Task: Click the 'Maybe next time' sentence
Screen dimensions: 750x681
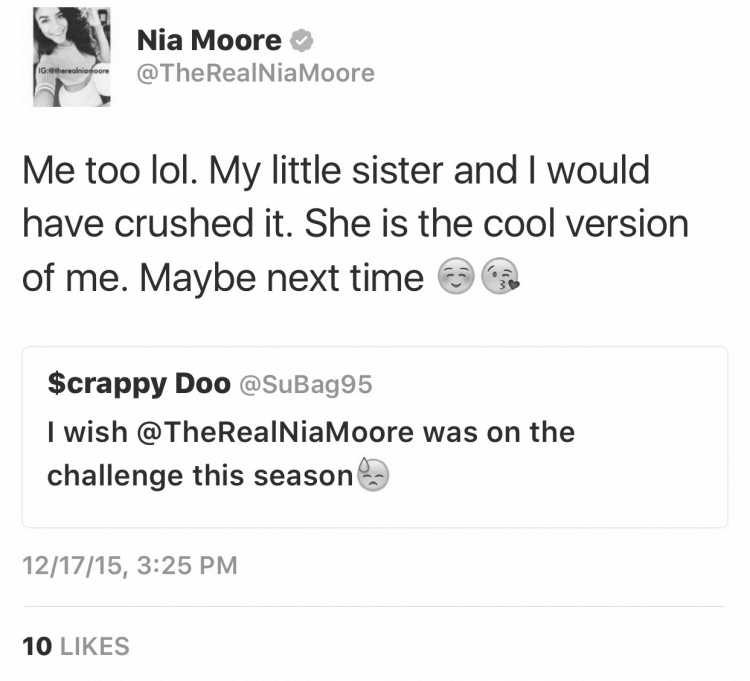Action: 281,278
